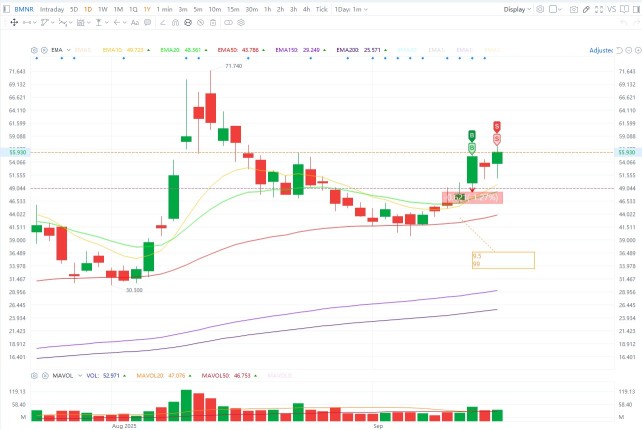Click the Adjusted price link
Screen dimensions: 642x430
tap(601, 50)
